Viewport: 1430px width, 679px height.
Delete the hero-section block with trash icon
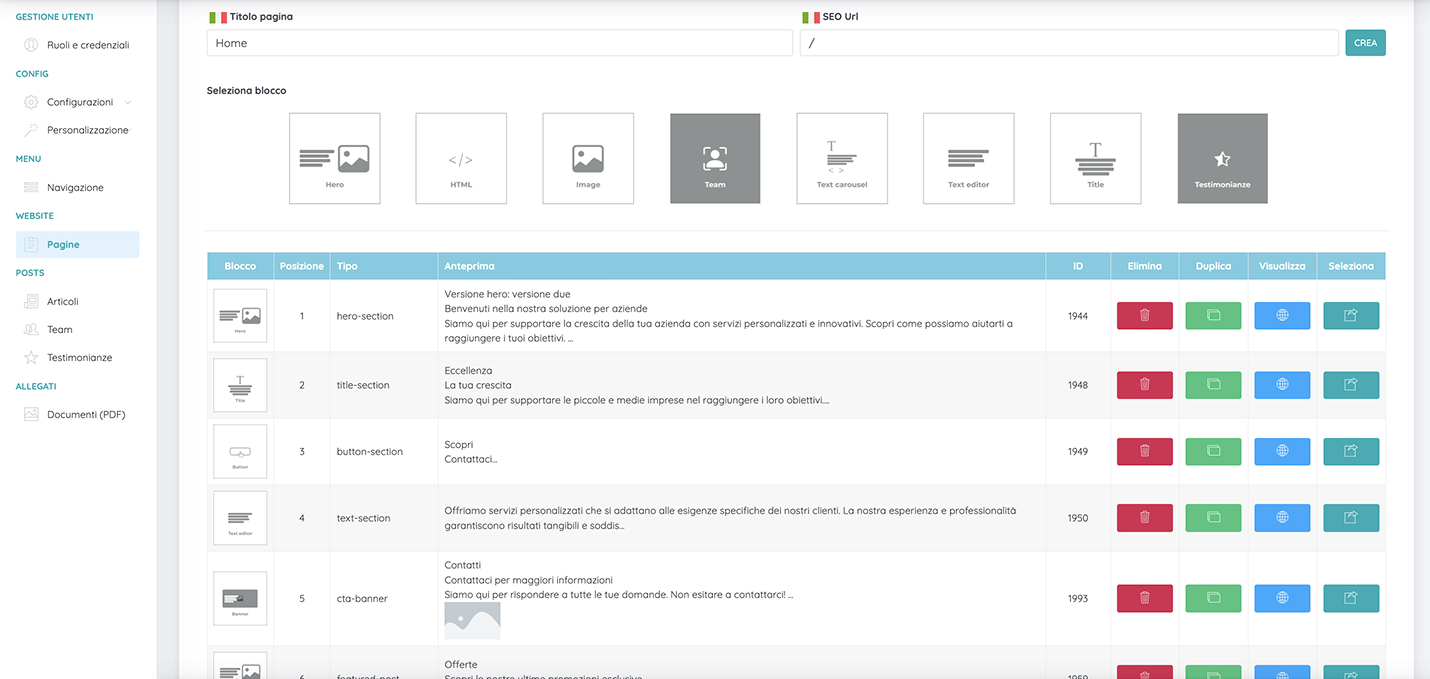click(1144, 316)
